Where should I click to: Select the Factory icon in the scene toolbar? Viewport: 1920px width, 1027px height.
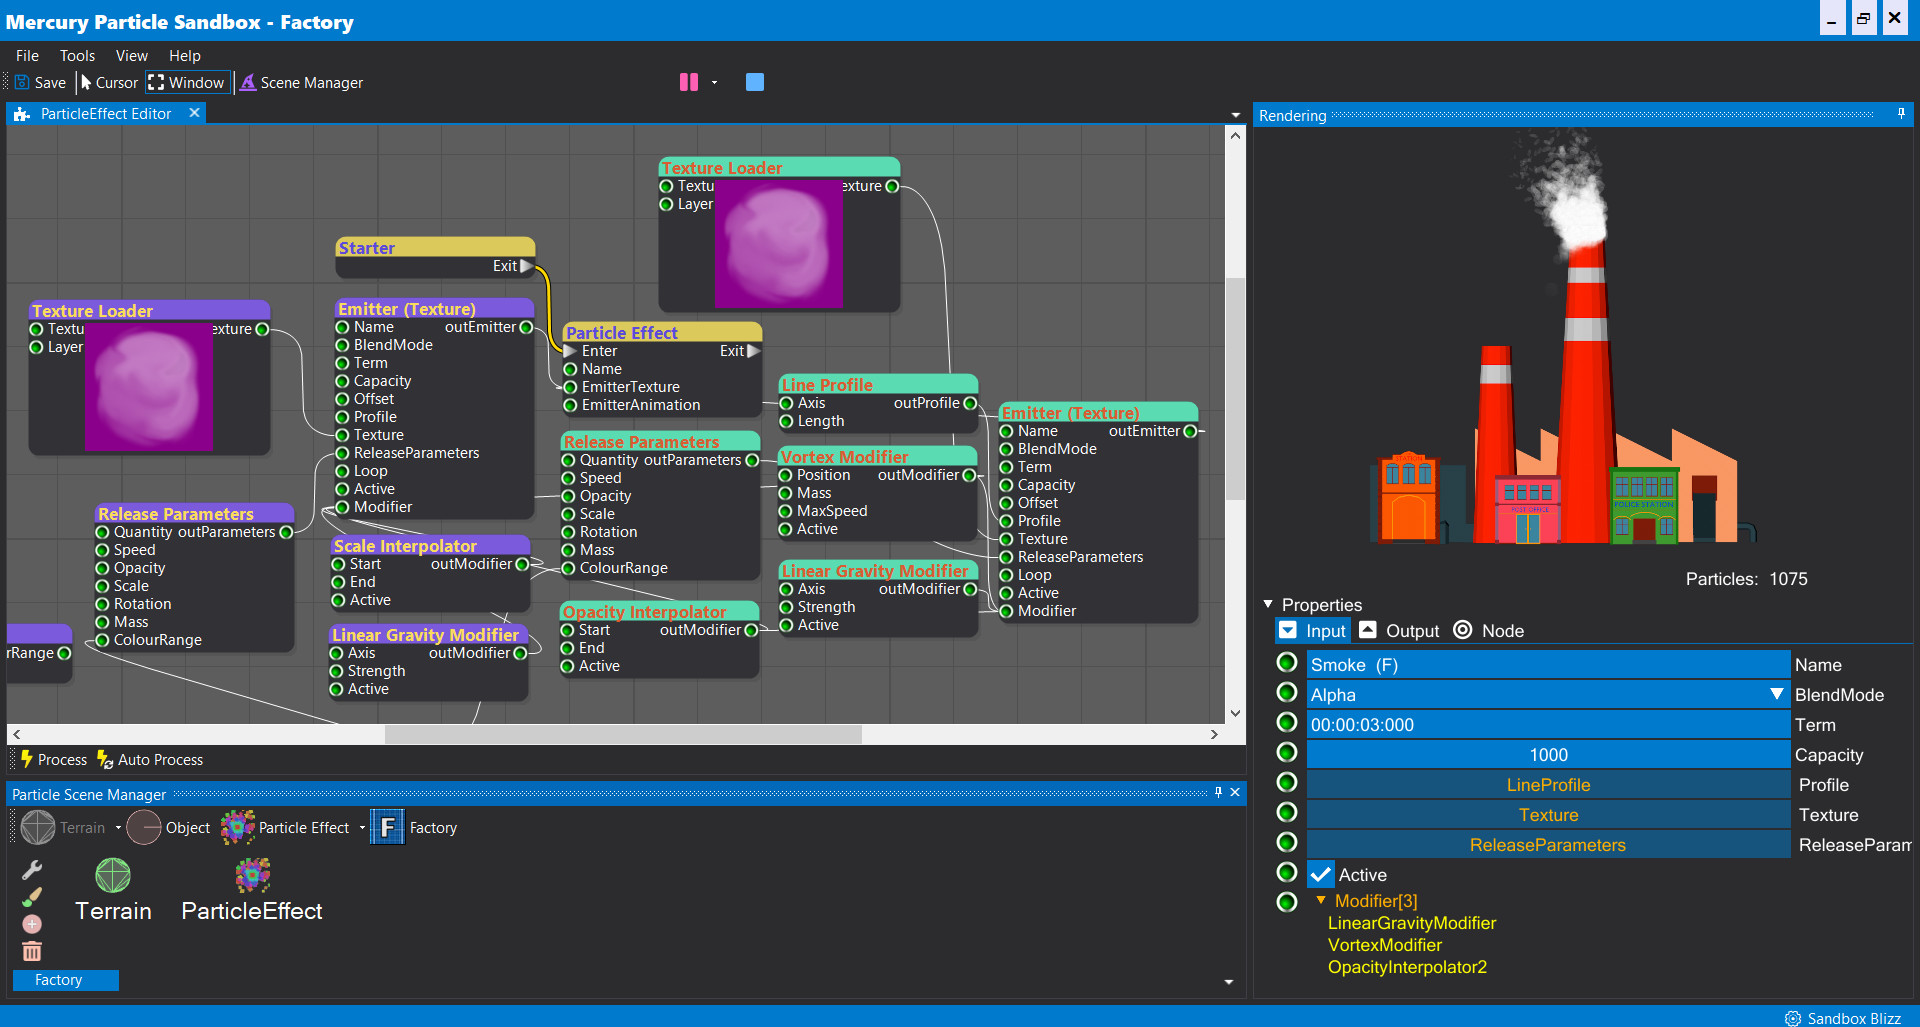386,827
